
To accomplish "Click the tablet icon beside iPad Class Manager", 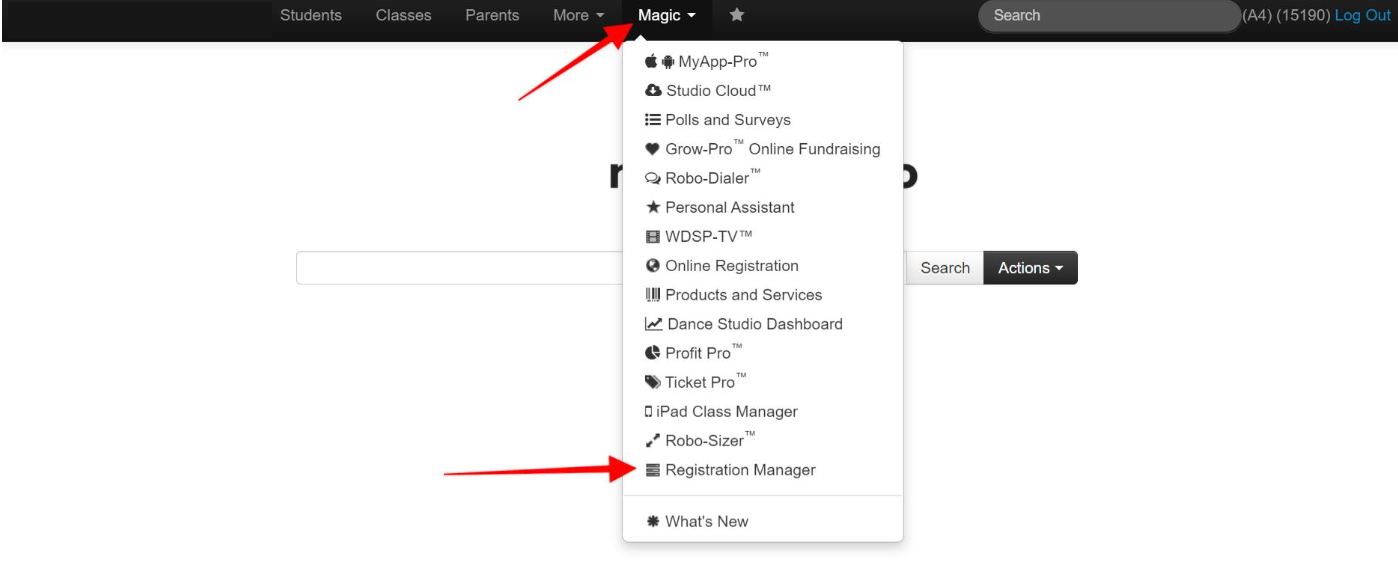I will pos(649,412).
